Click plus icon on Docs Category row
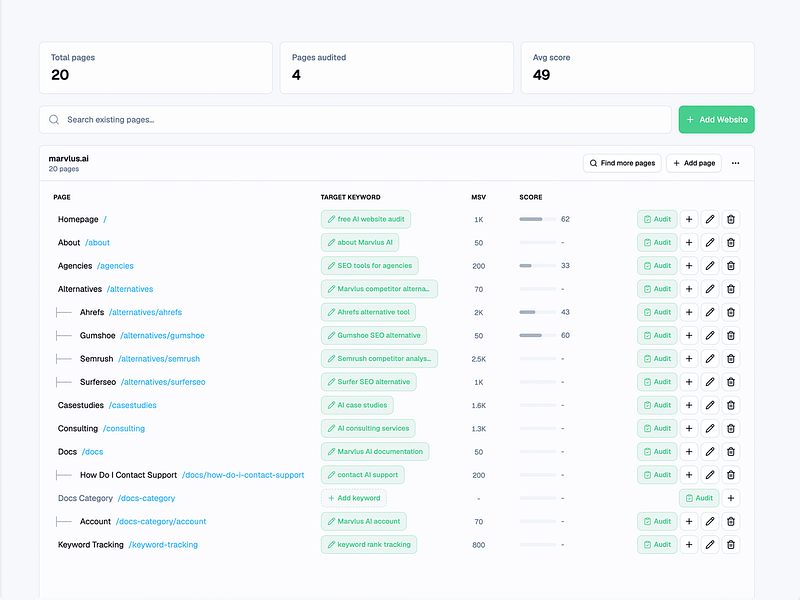800x600 pixels. [x=731, y=498]
